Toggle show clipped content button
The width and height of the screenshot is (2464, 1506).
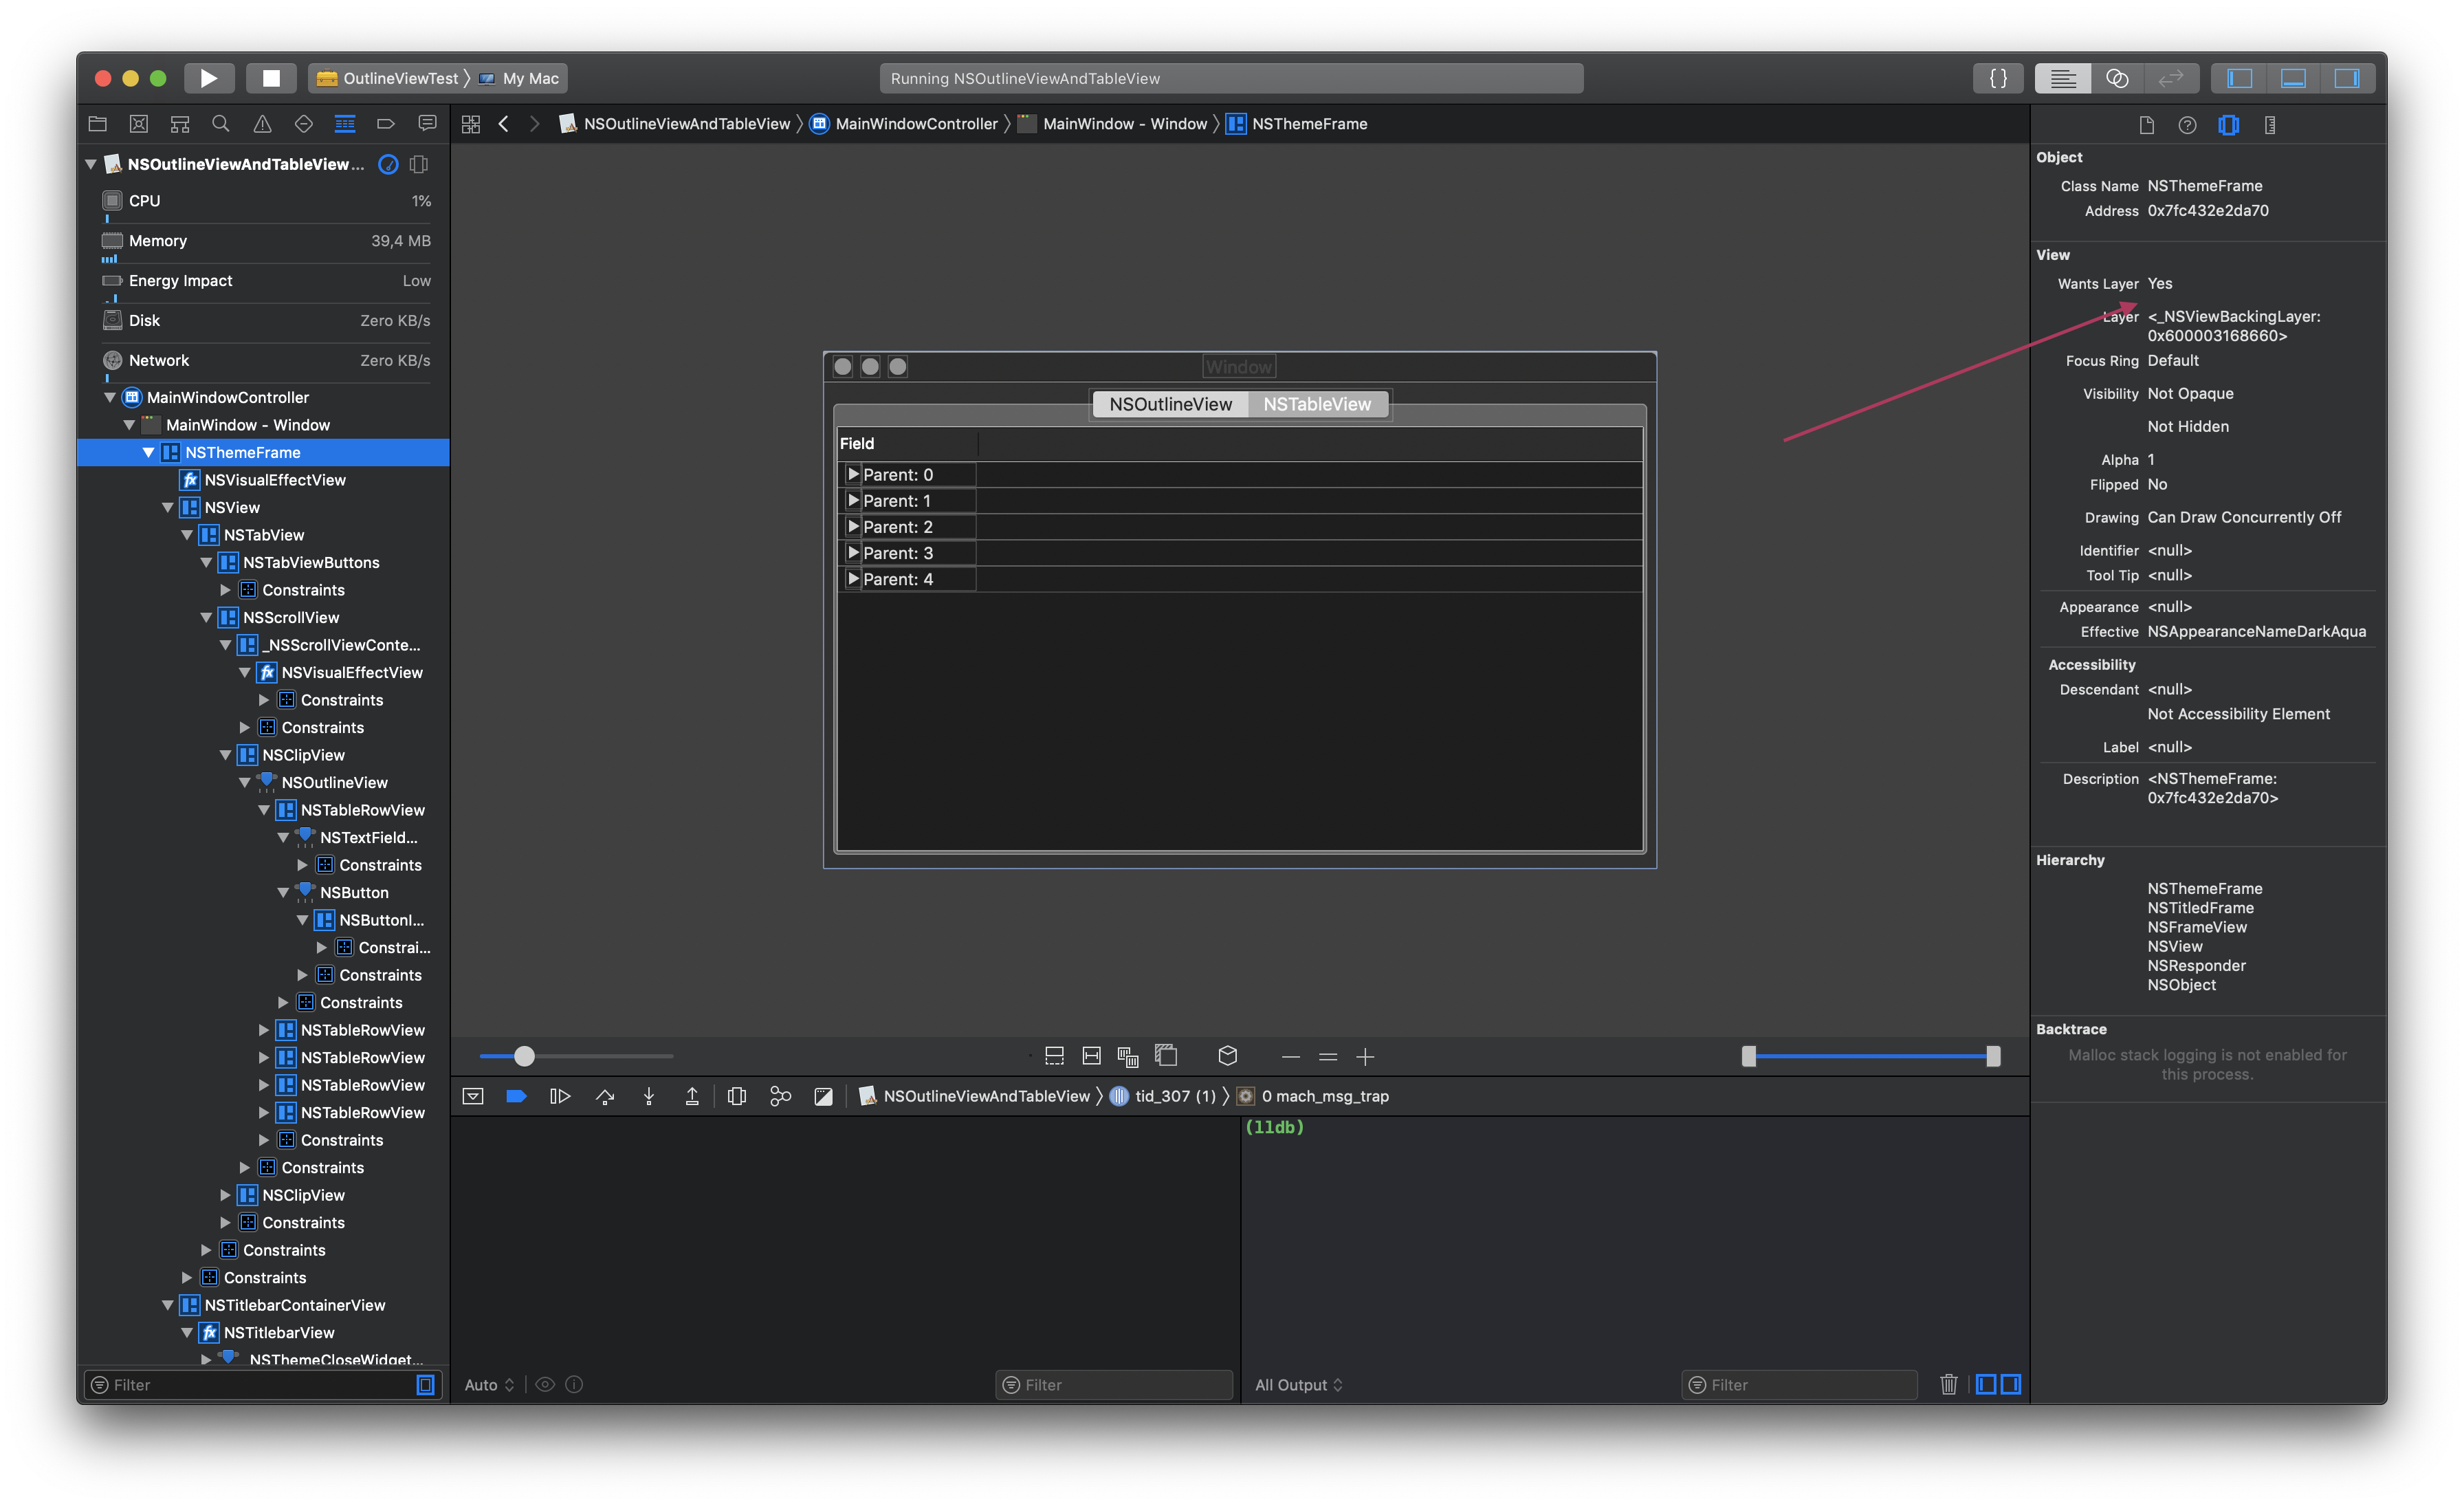click(x=1054, y=1056)
